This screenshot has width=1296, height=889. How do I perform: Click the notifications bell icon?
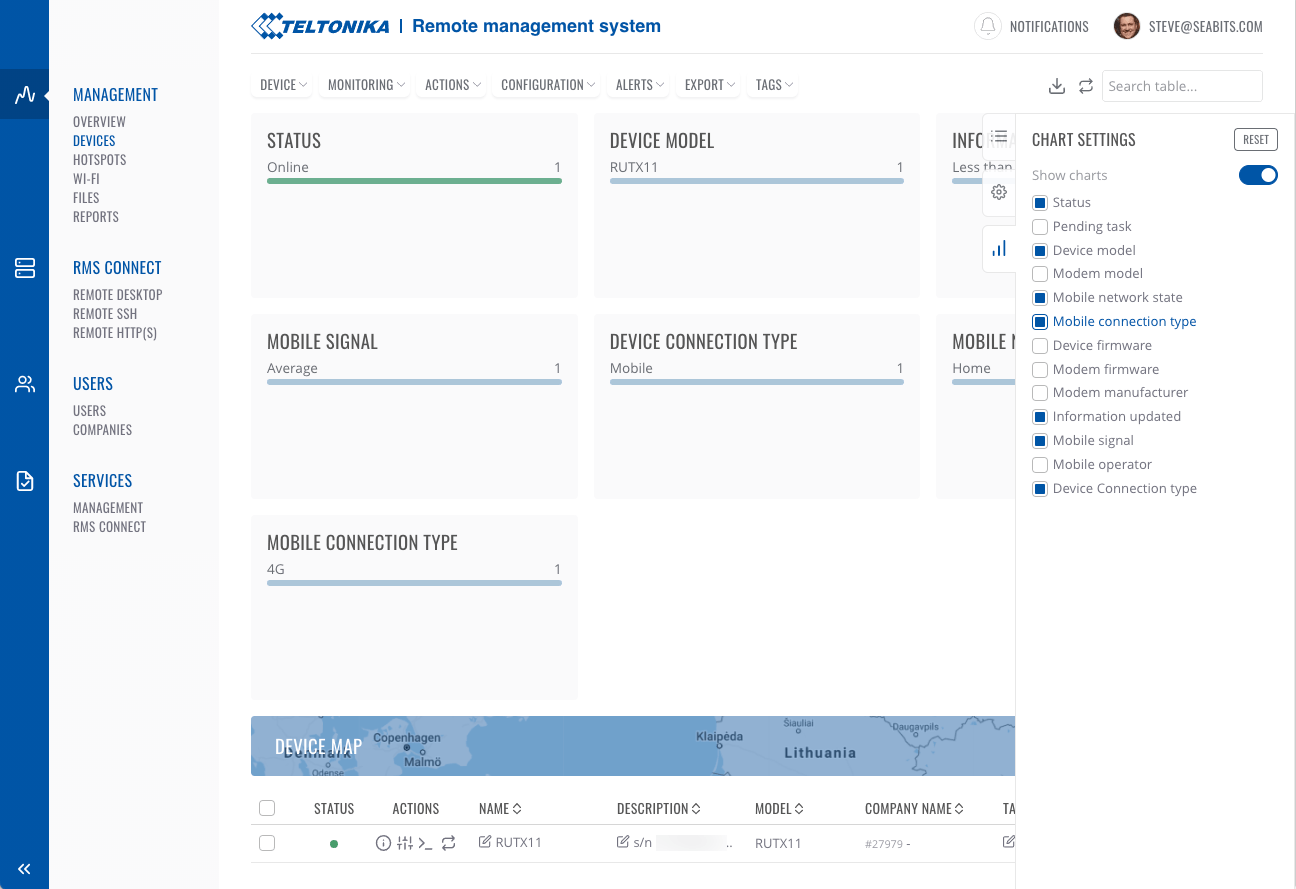coord(988,26)
